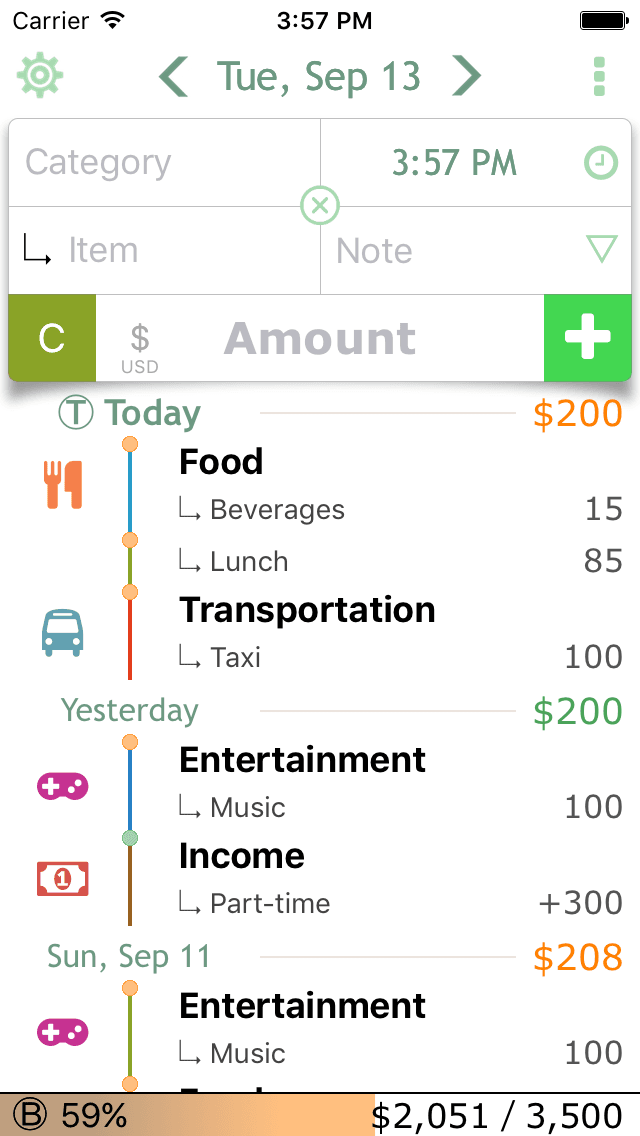Tap the gamepad icon under Sun, Sep 11
640x1136 pixels.
63,1031
